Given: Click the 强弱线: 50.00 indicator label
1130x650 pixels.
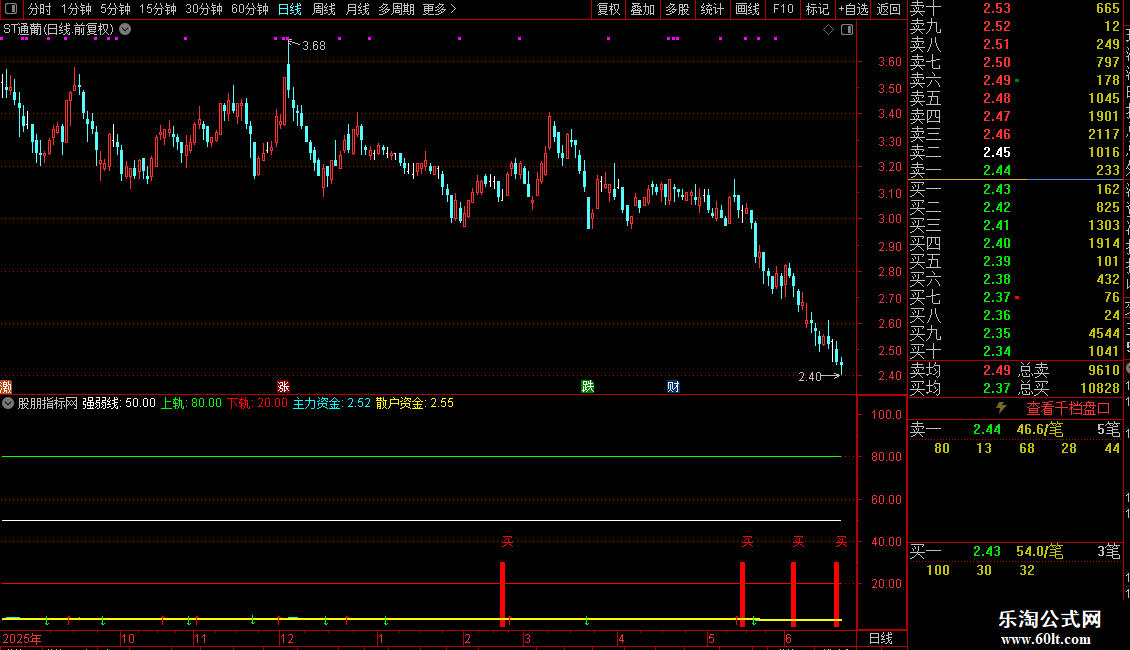Looking at the screenshot, I should click(119, 404).
